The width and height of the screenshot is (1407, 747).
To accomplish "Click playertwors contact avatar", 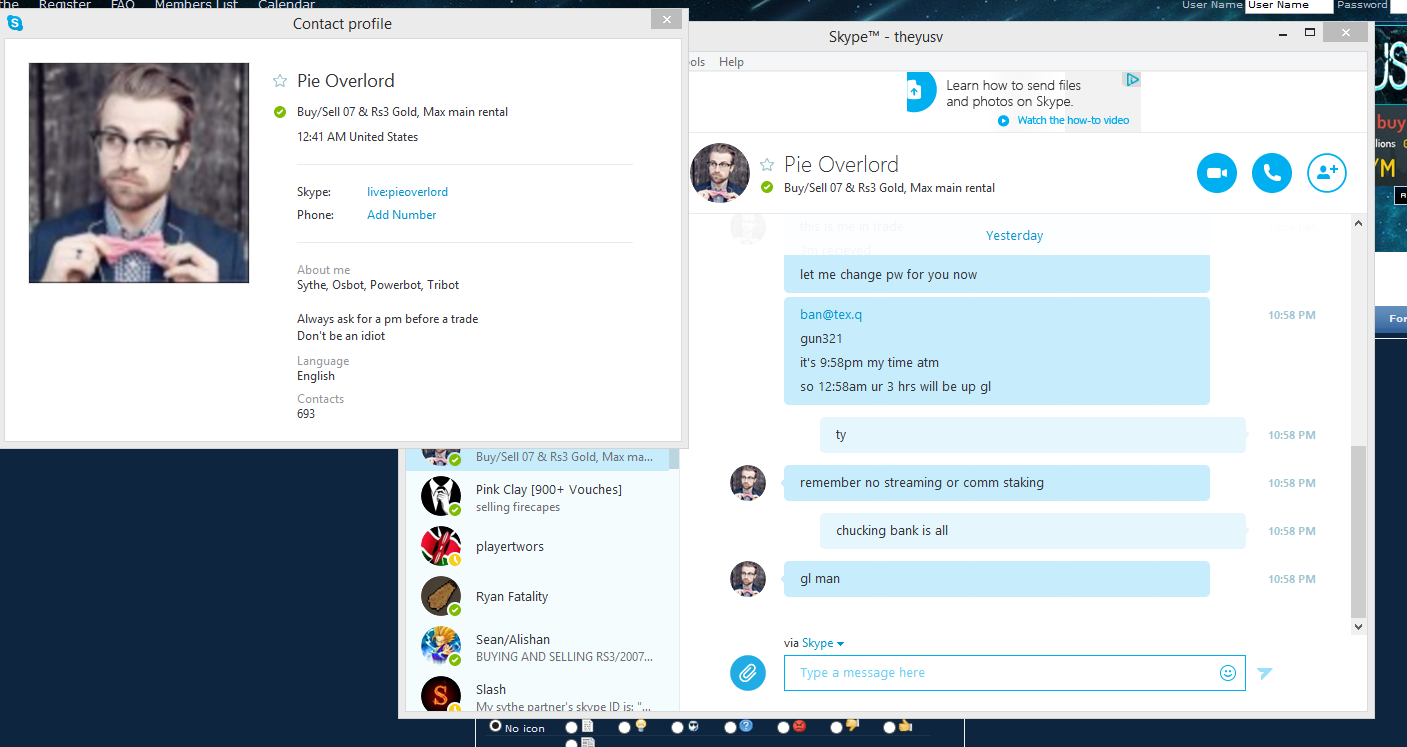I will [441, 546].
